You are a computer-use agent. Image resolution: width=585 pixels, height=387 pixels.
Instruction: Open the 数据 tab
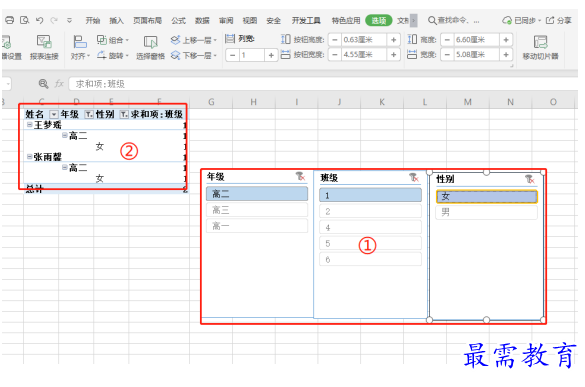[x=202, y=21]
